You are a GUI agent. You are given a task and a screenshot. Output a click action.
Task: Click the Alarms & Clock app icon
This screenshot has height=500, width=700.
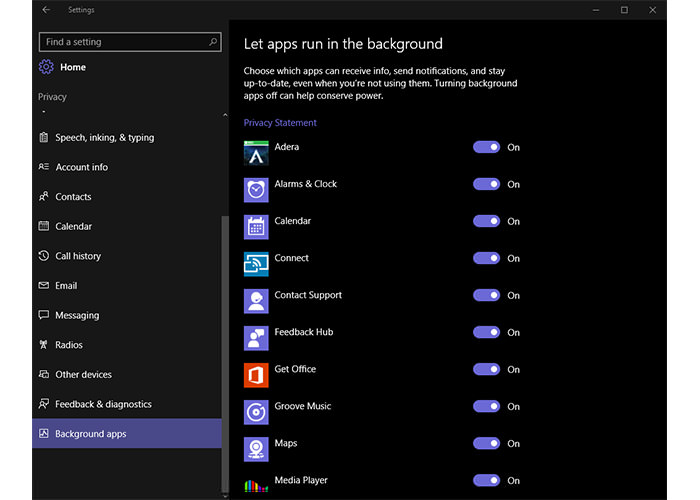click(x=256, y=190)
